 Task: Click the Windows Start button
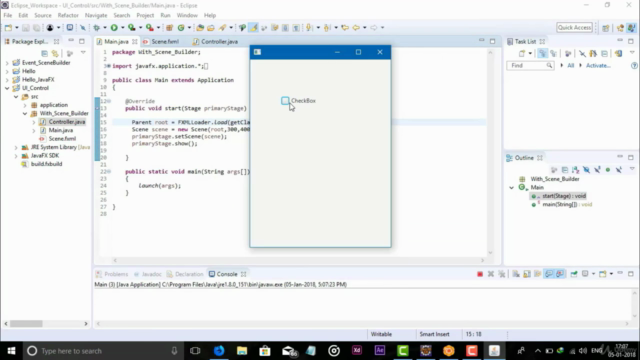(x=11, y=351)
